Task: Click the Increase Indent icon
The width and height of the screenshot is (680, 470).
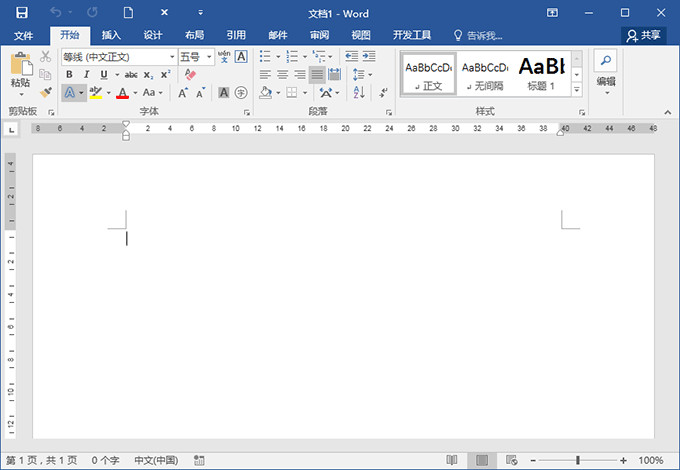Action: coord(368,57)
